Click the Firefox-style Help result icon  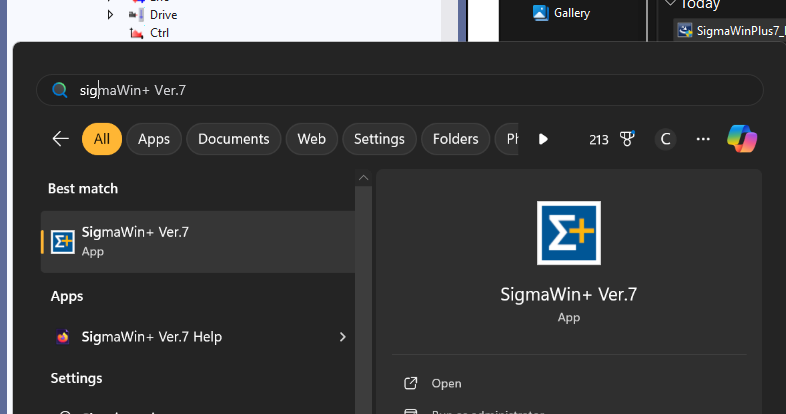click(x=63, y=337)
